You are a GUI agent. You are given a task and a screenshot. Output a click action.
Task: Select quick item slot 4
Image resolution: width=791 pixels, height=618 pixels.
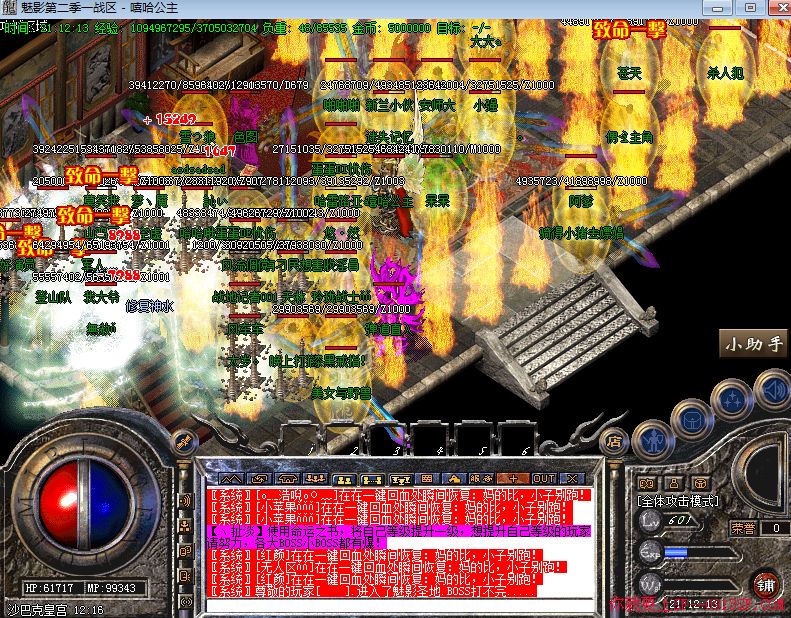click(428, 438)
